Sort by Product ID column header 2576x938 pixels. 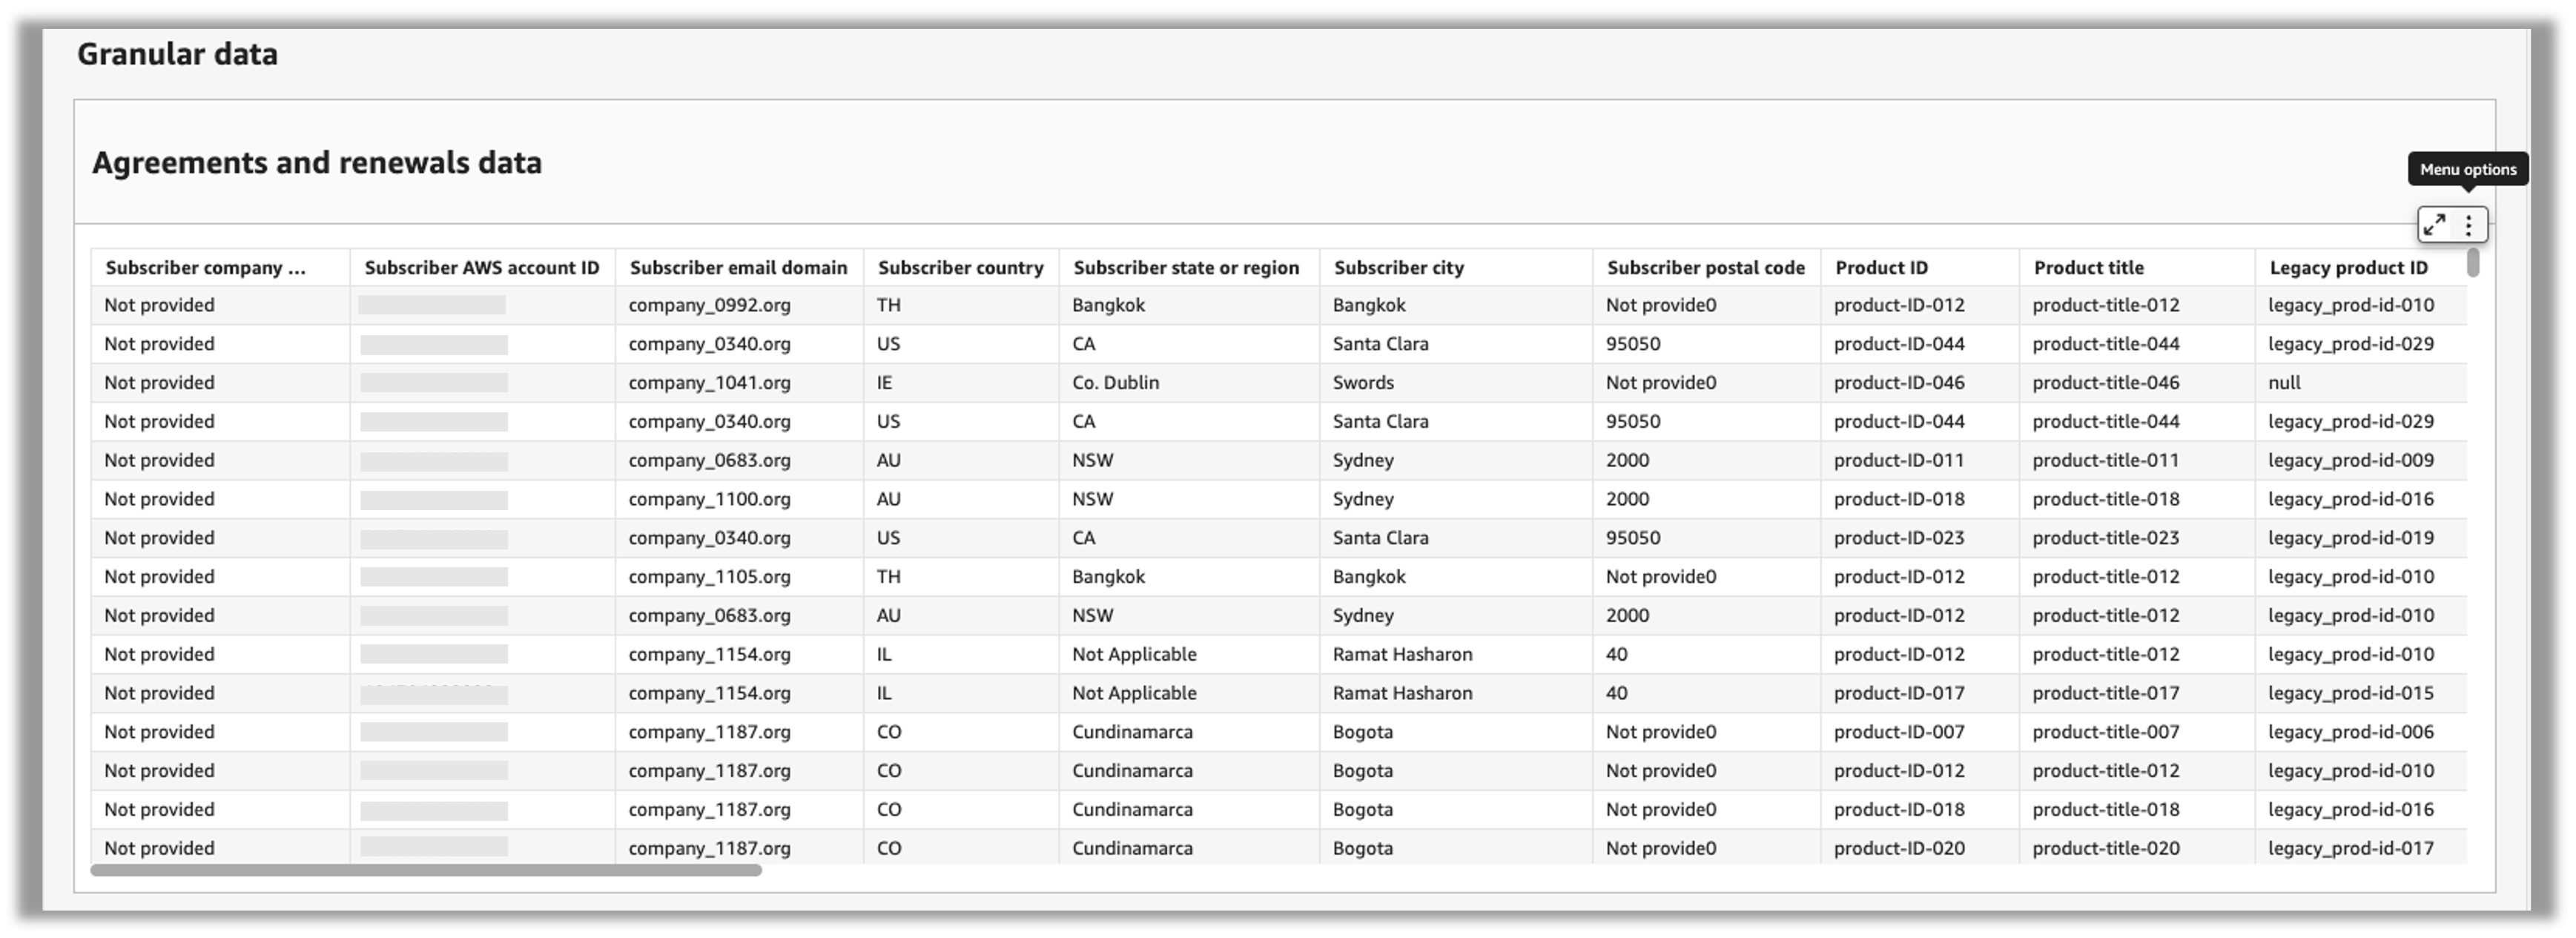point(1881,267)
